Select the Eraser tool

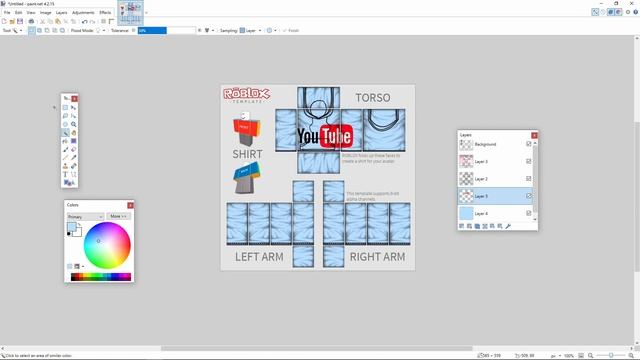[x=73, y=149]
